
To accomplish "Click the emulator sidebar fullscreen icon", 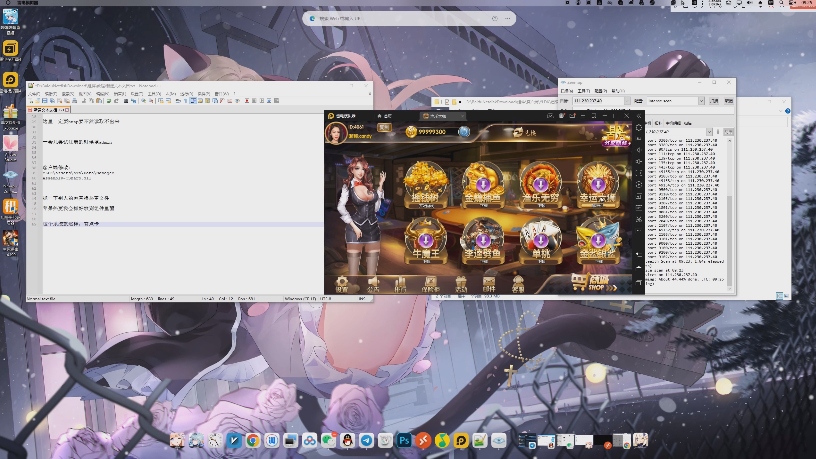I will pyautogui.click(x=639, y=172).
